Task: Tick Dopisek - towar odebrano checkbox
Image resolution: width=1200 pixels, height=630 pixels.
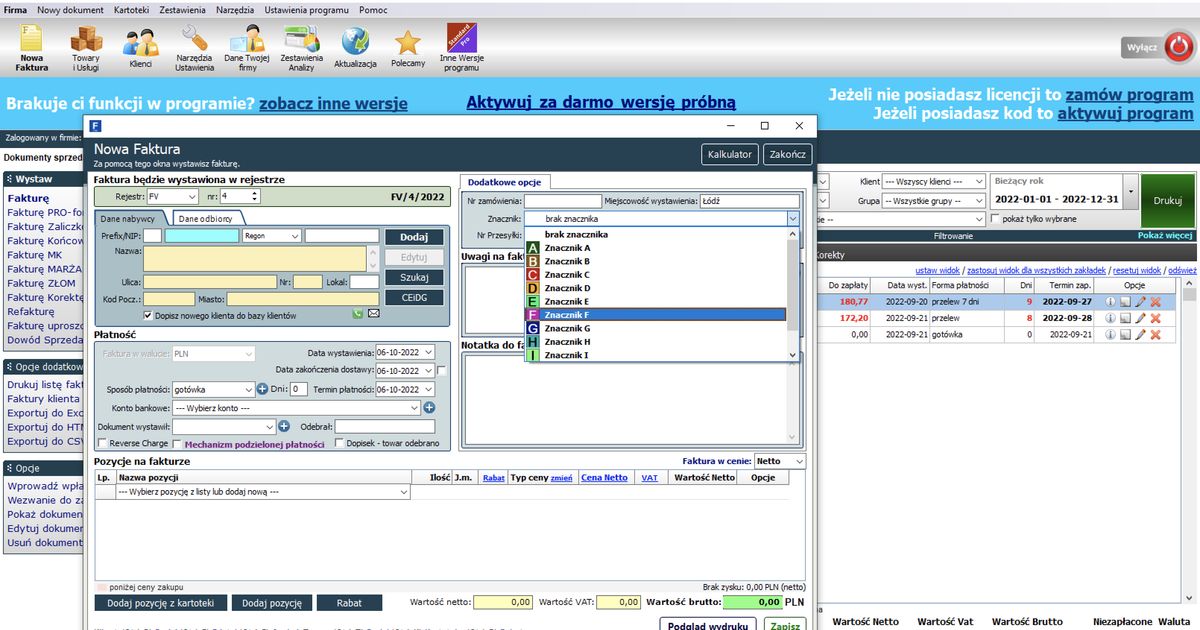Action: point(339,443)
